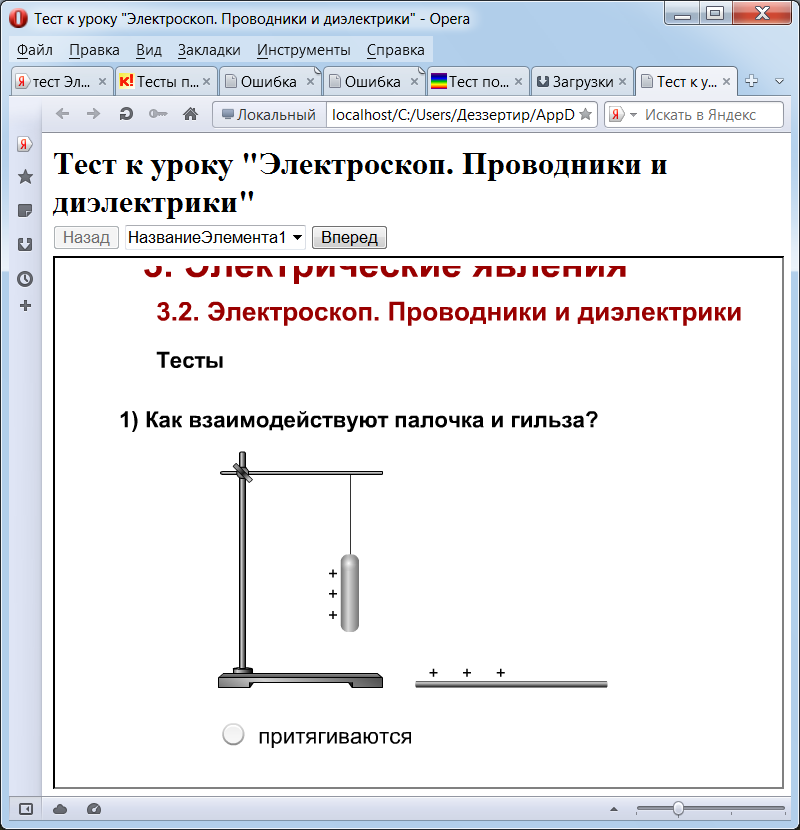Select the 'притягиваются' radio option

(x=233, y=734)
